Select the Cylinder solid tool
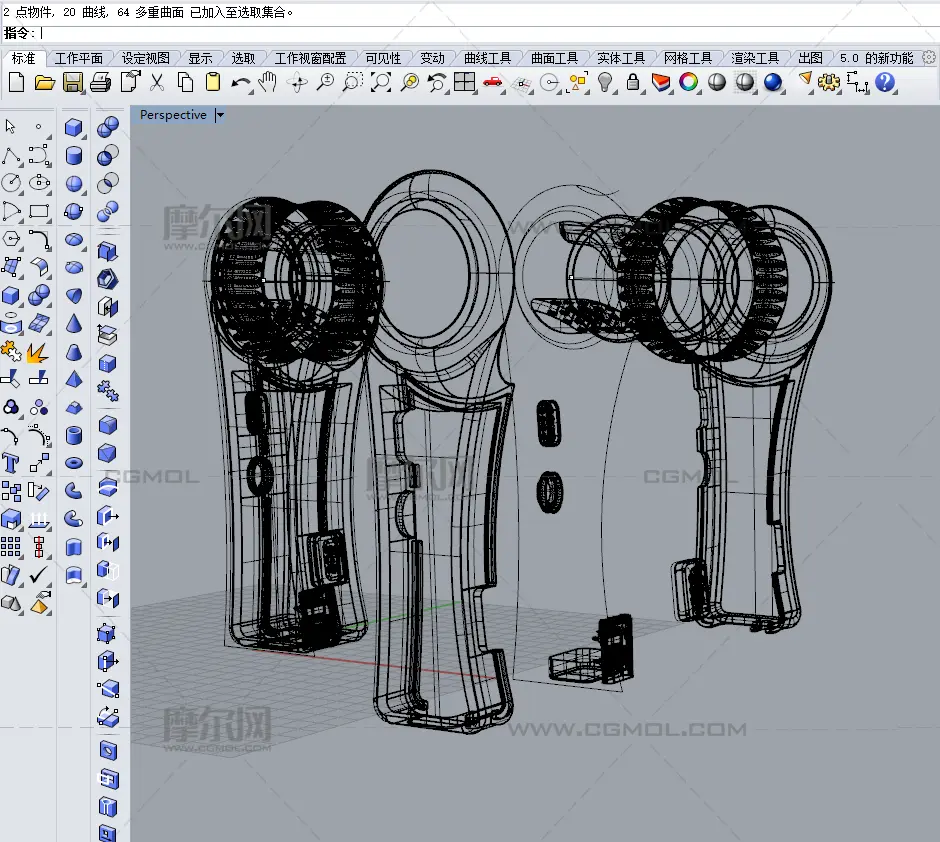Image resolution: width=940 pixels, height=842 pixels. 74,155
